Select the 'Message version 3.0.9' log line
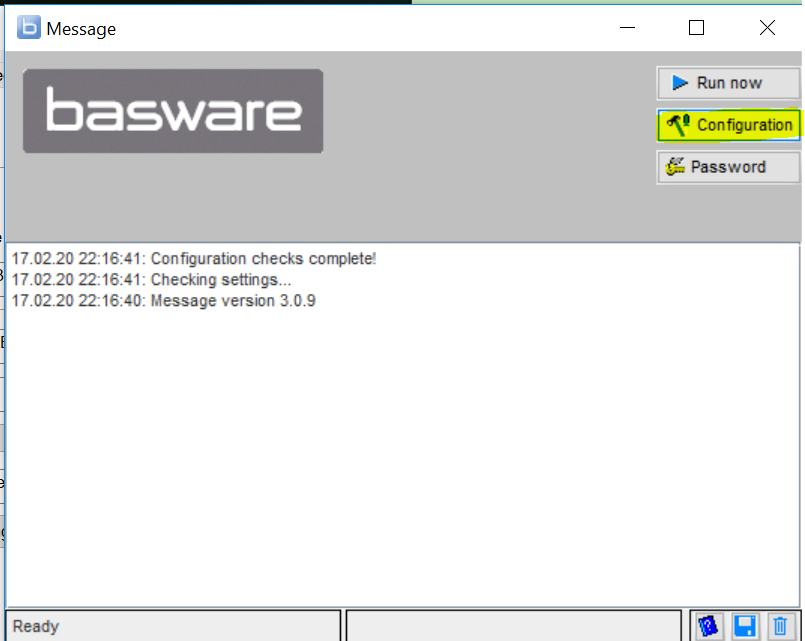The width and height of the screenshot is (805, 641). [164, 301]
